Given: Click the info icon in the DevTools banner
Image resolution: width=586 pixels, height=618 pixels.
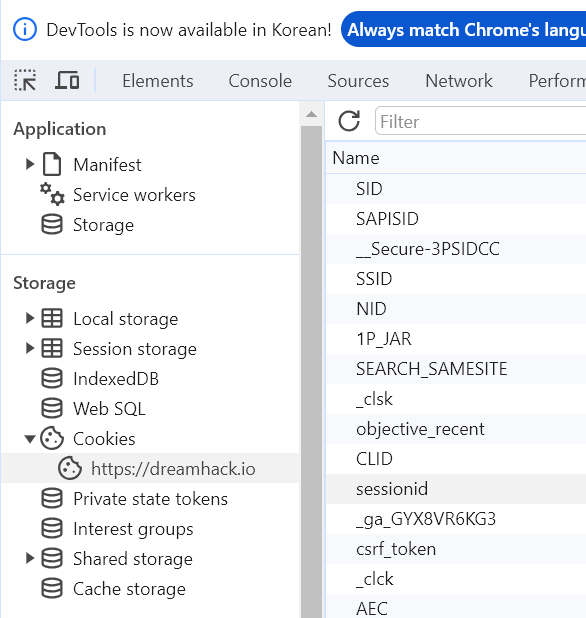Looking at the screenshot, I should click(x=25, y=30).
